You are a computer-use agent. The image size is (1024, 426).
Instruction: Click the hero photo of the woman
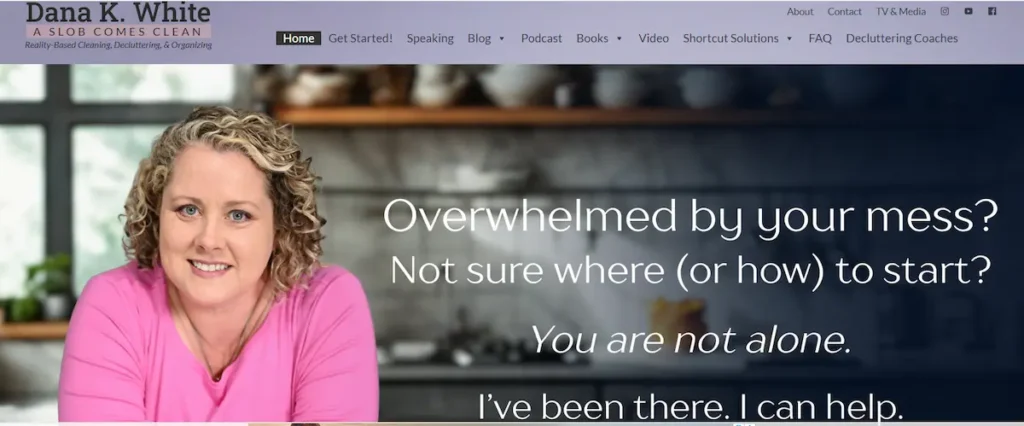tap(219, 265)
